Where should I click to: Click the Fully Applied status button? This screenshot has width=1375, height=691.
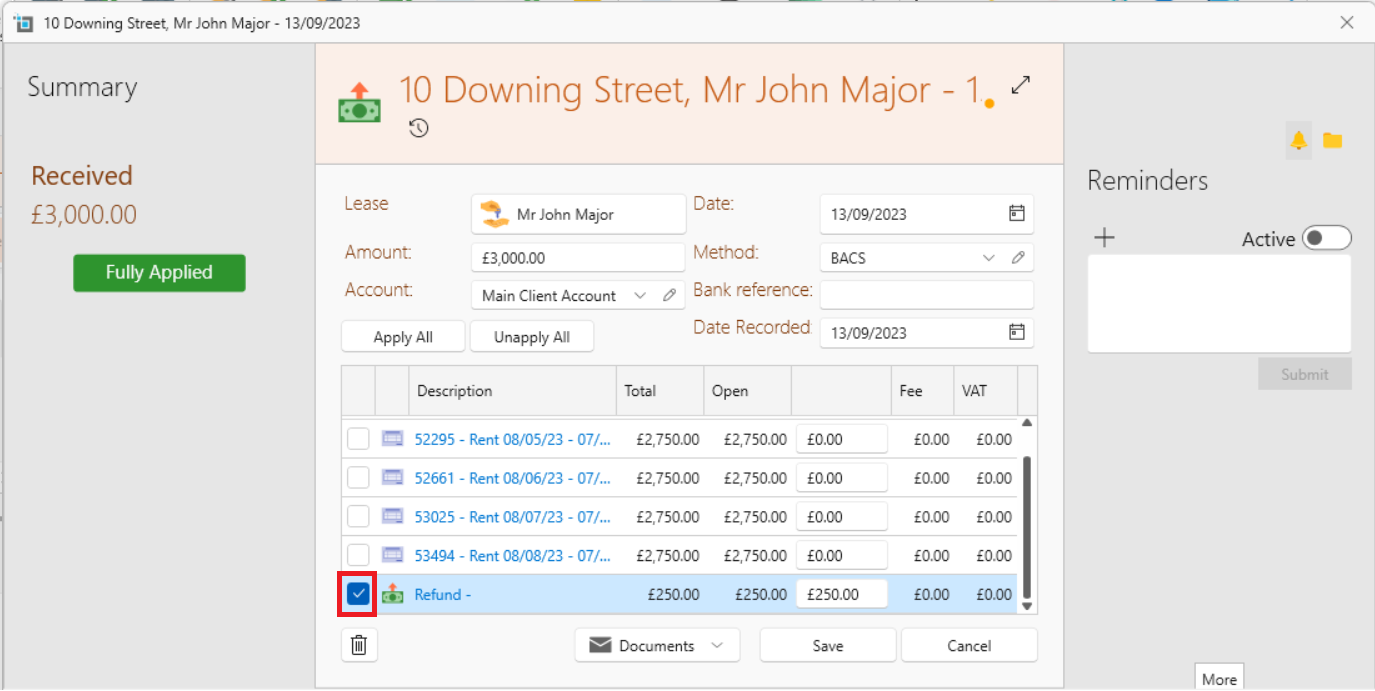point(159,272)
